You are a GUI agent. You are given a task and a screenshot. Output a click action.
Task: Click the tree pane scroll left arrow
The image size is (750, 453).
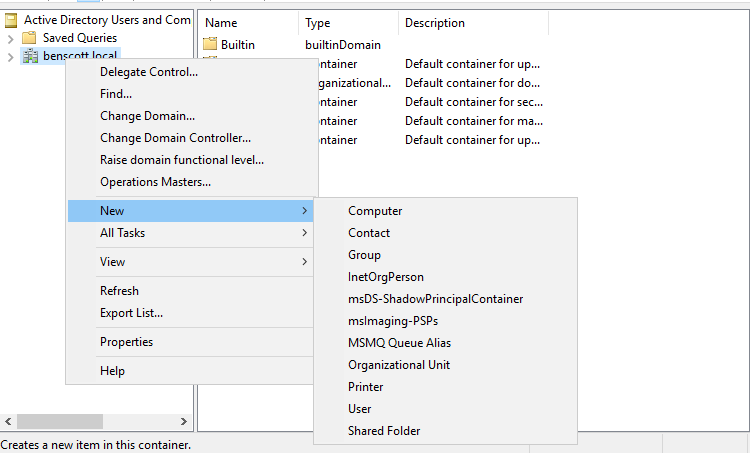pyautogui.click(x=8, y=421)
